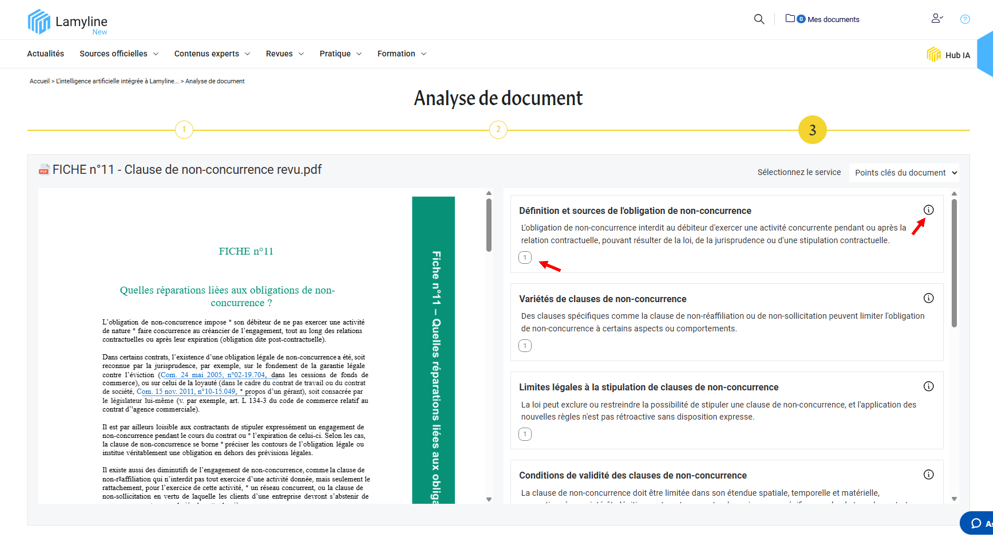
Task: Click key points panel scrollbar thumb
Action: tap(954, 263)
